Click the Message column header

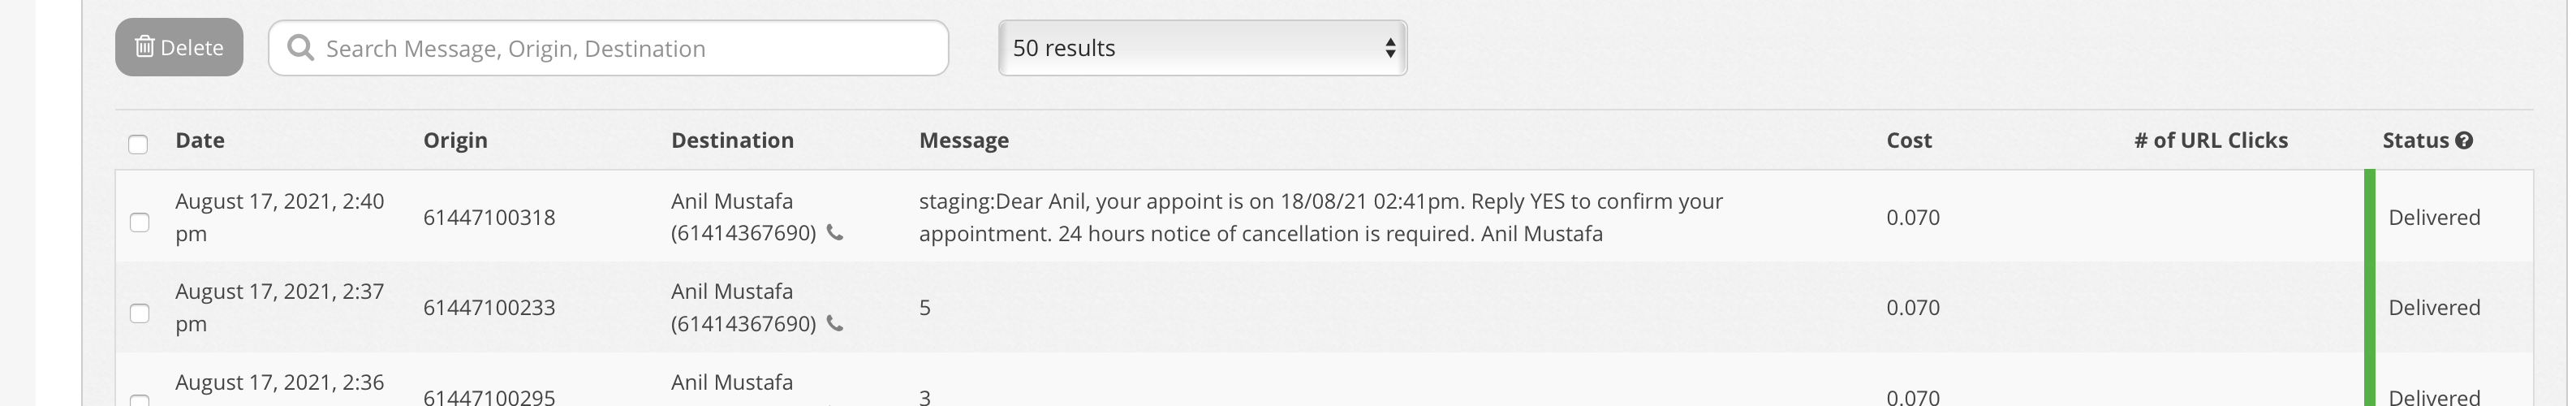(x=963, y=140)
